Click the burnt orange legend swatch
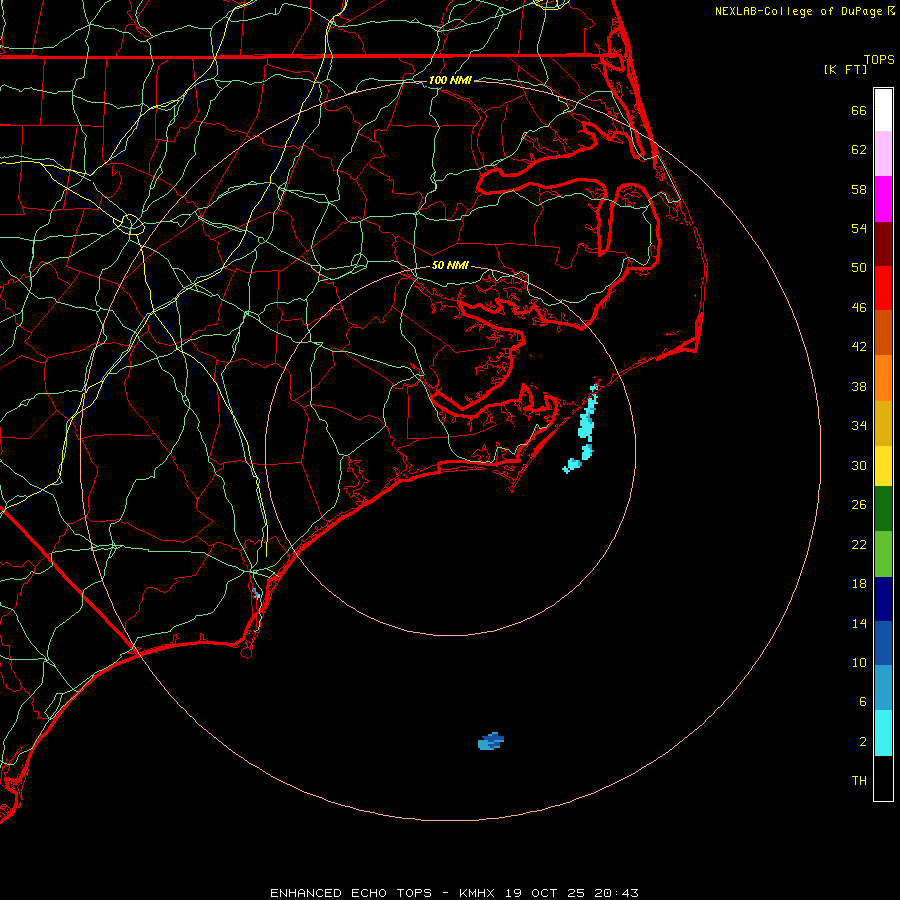Image resolution: width=900 pixels, height=900 pixels. point(883,332)
